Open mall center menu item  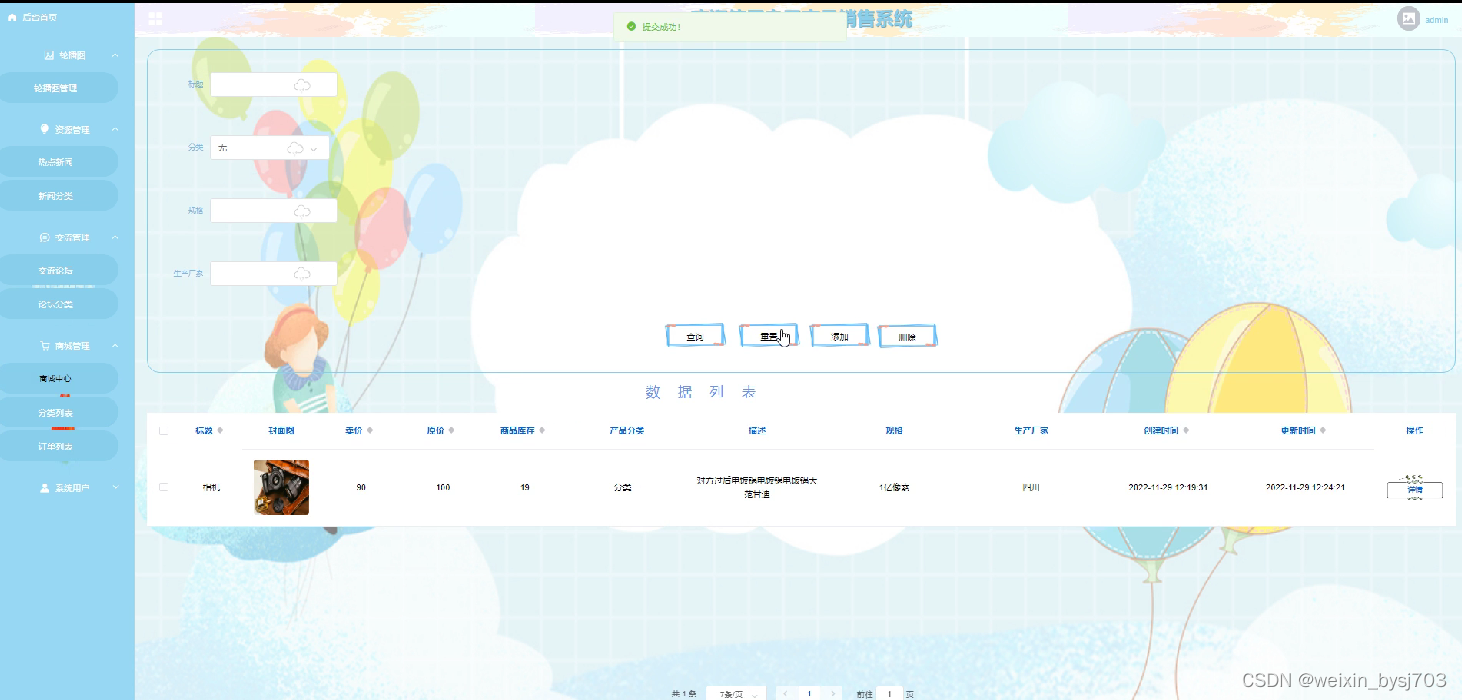[x=57, y=378]
